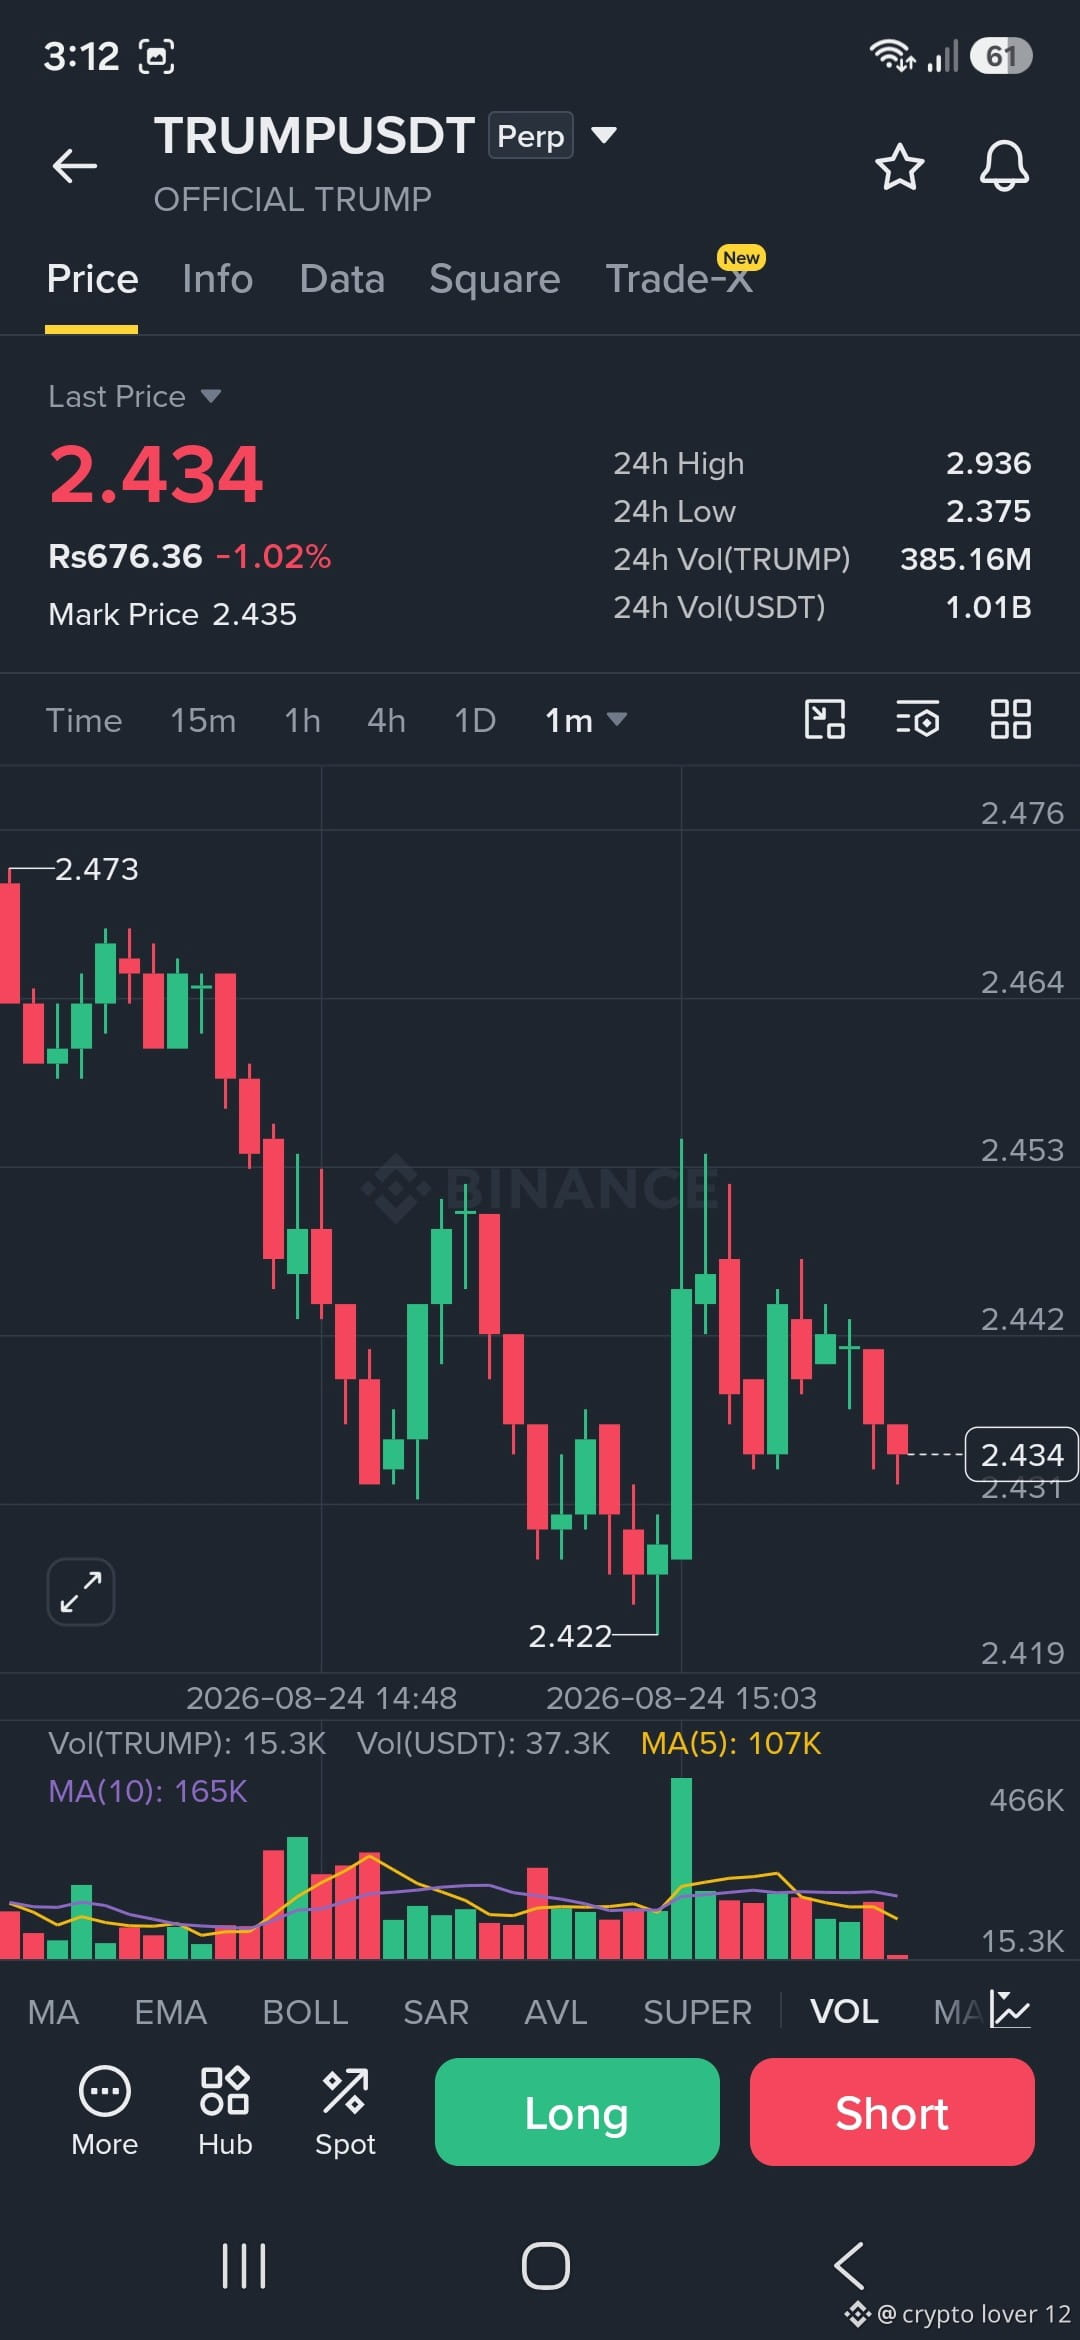
Task: Select the Price tab
Action: (92, 279)
